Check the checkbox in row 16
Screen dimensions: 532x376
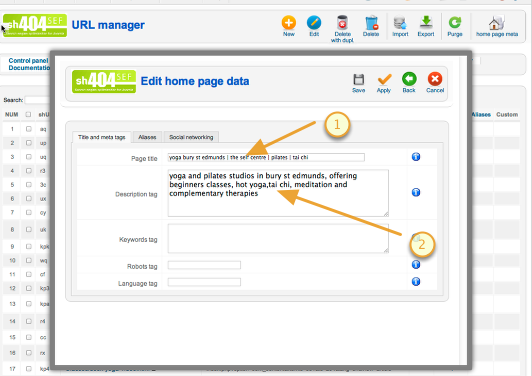[28, 353]
